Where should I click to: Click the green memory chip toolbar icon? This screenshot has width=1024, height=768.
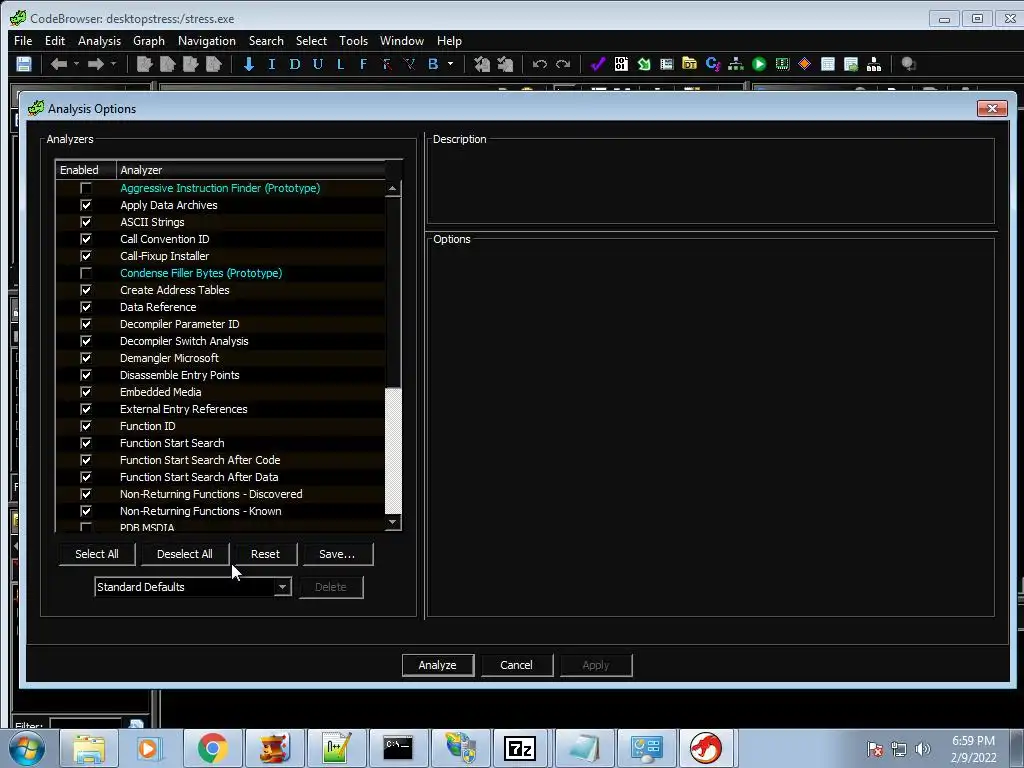tap(782, 64)
